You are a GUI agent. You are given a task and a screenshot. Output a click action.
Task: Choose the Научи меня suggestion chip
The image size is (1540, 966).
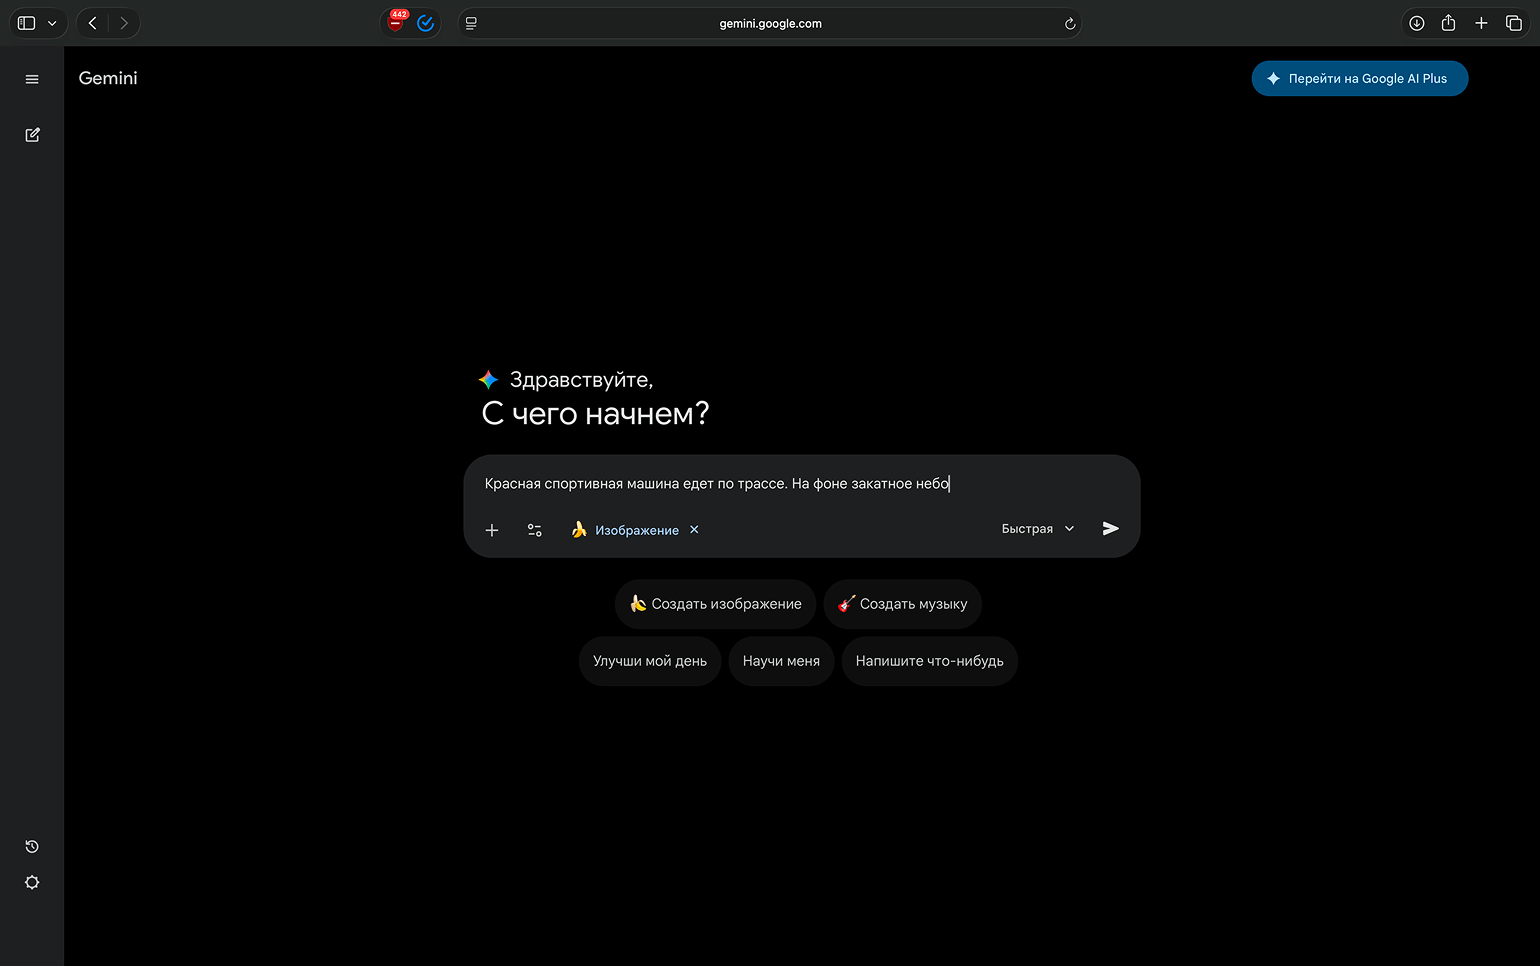(781, 661)
